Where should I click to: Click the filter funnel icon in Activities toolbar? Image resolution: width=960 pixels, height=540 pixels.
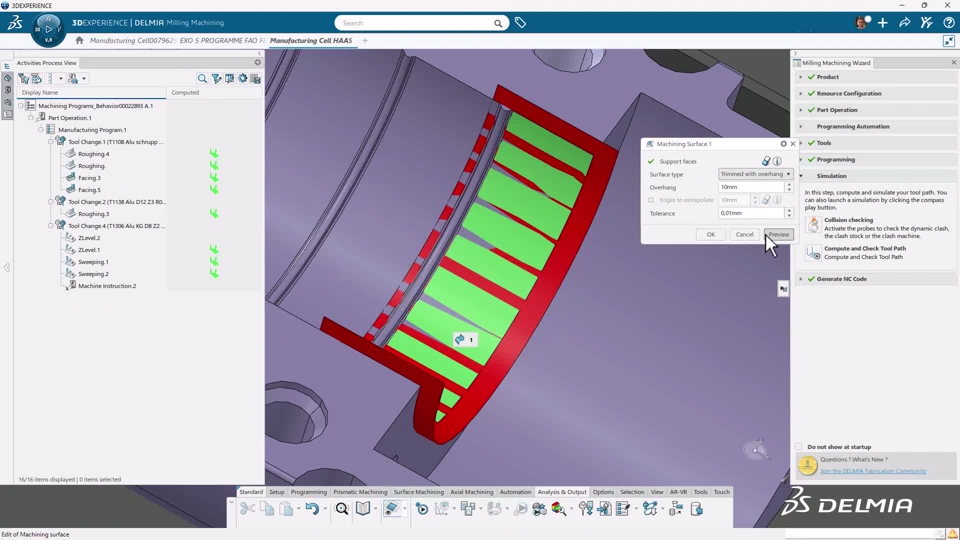pyautogui.click(x=216, y=78)
